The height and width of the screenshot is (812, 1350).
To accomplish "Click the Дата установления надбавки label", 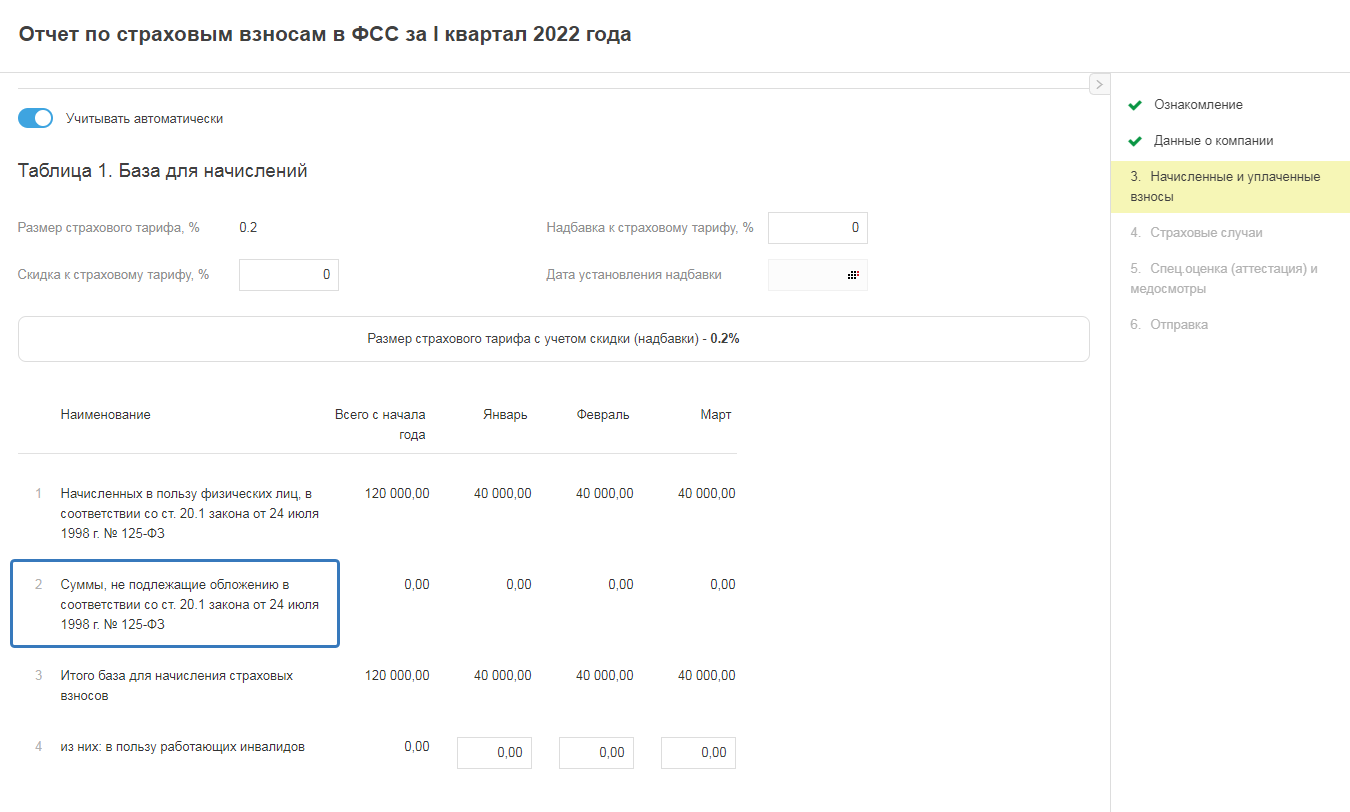I will (x=634, y=275).
